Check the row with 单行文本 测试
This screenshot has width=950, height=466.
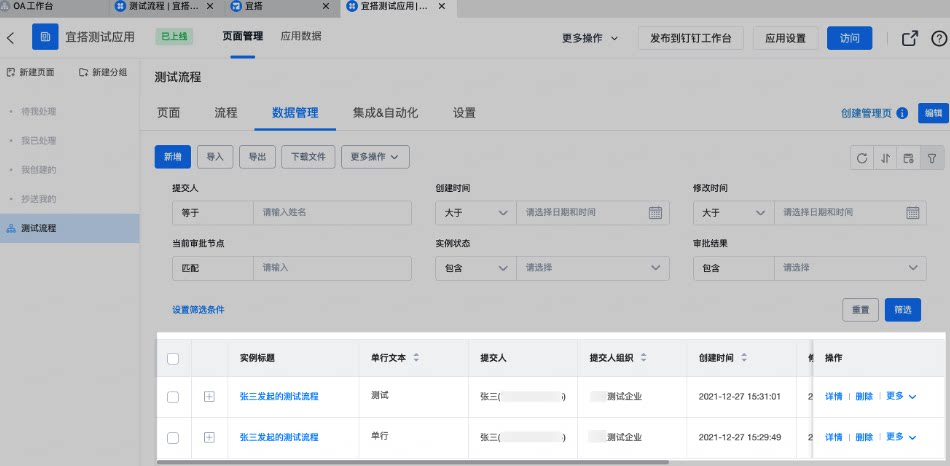tap(173, 397)
